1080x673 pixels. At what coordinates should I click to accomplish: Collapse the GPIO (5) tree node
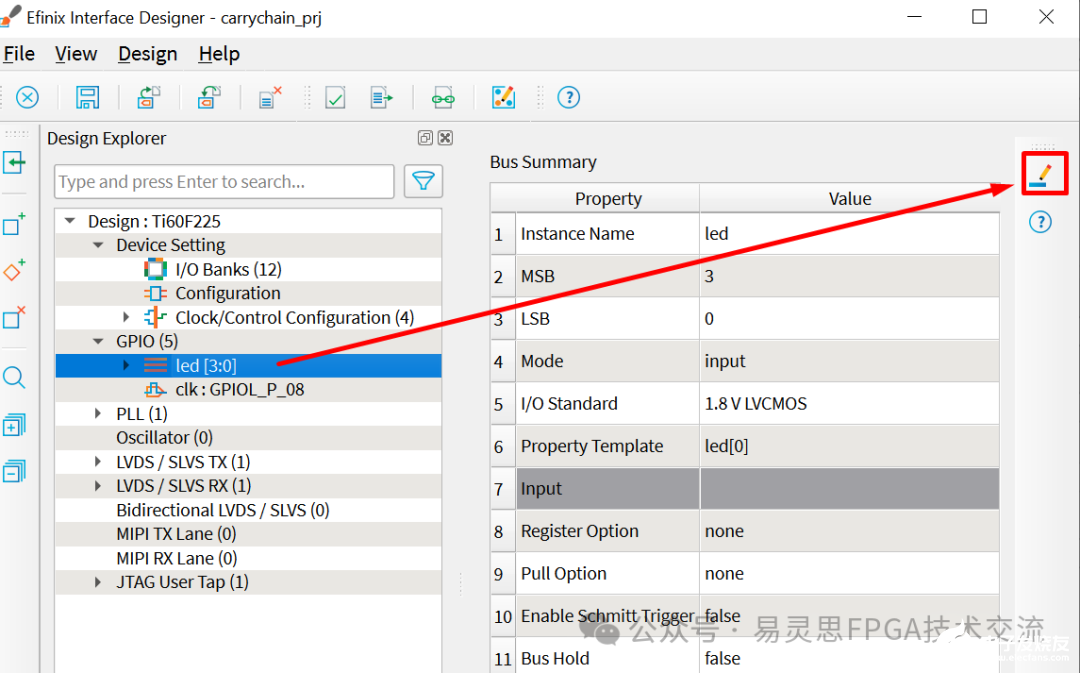(98, 342)
